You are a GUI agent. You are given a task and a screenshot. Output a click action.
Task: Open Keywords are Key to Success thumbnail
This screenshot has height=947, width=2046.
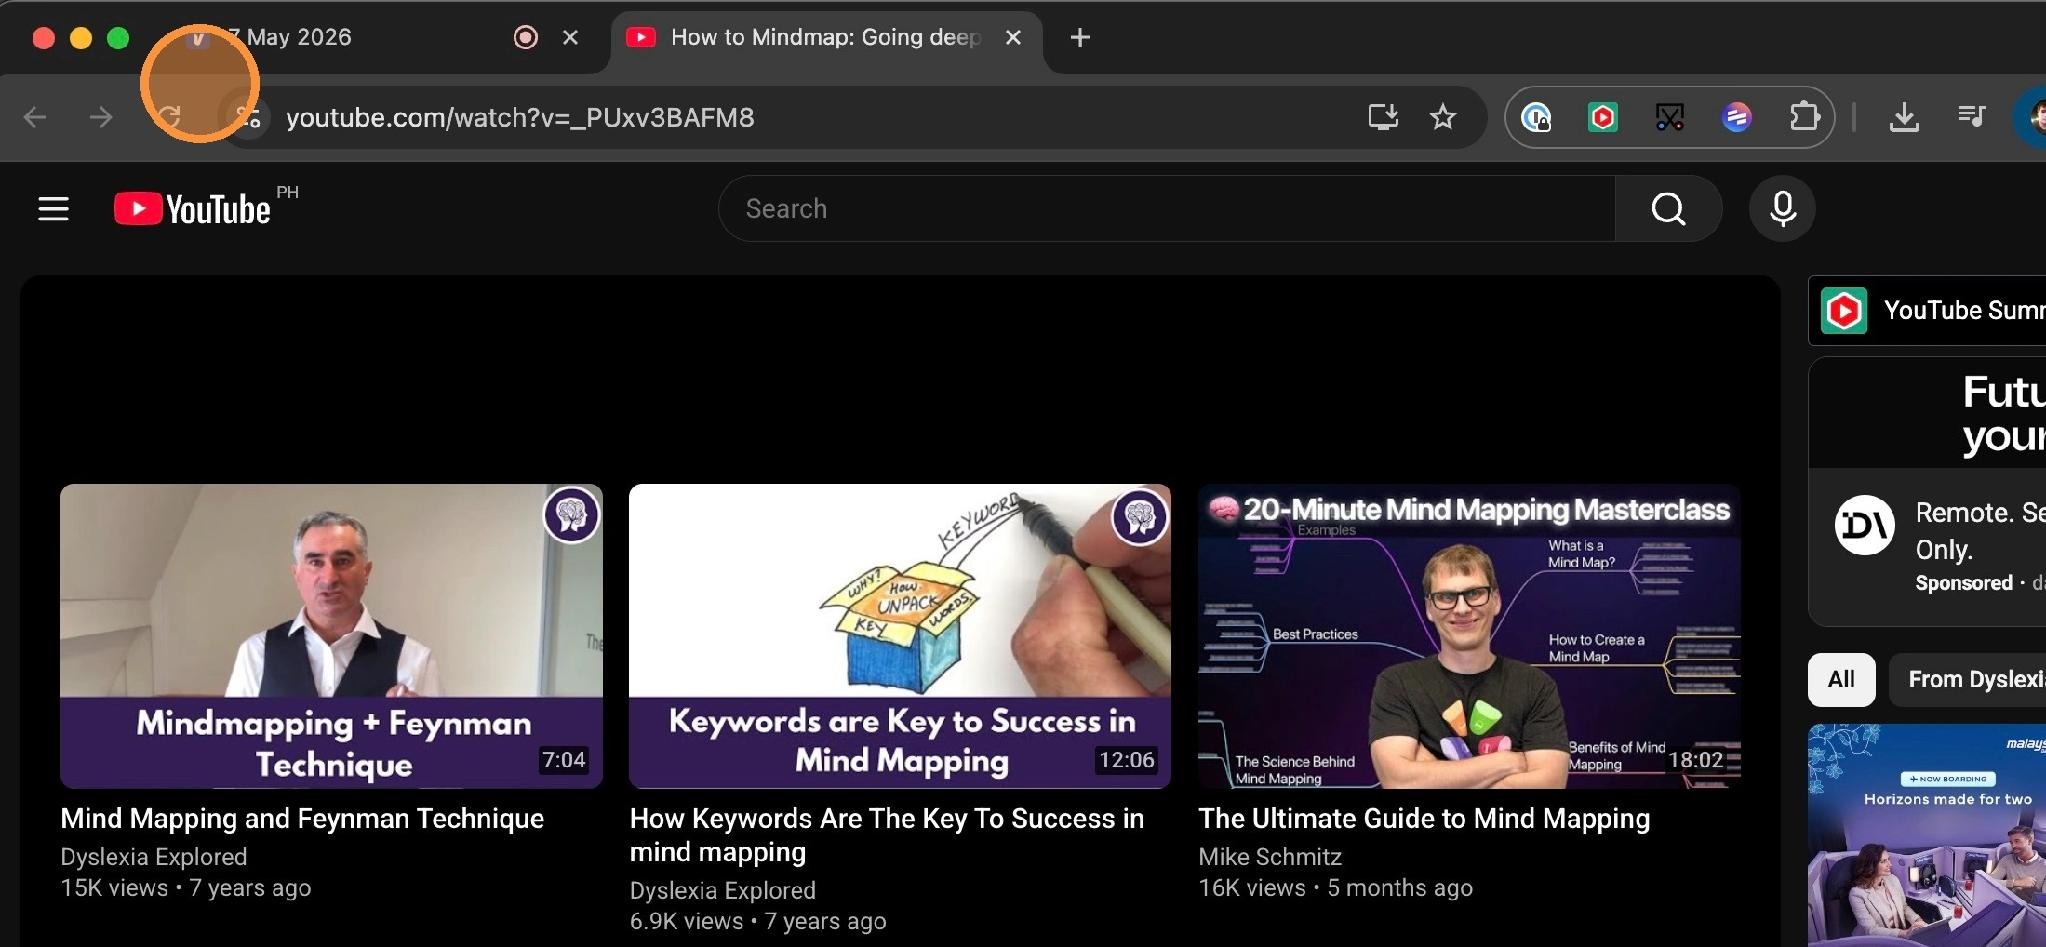tap(900, 636)
